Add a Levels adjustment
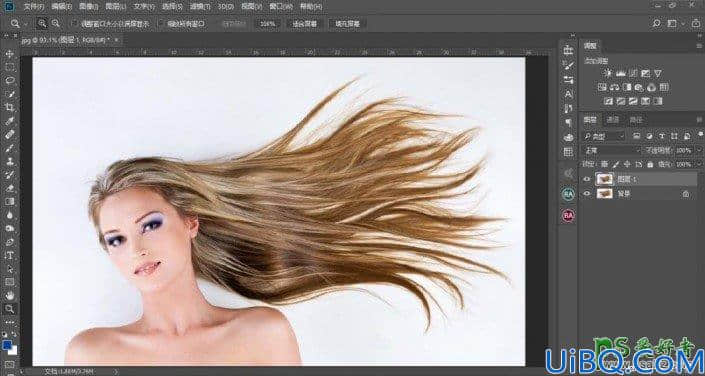Viewport: 705px width, 376px height. [x=621, y=73]
